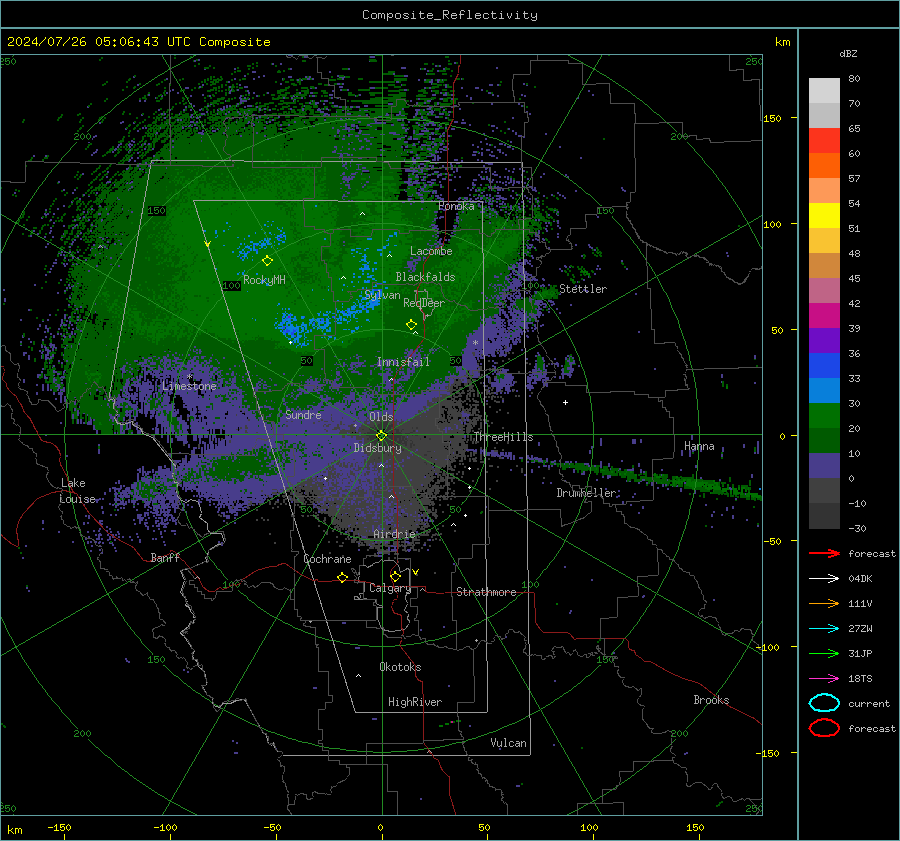This screenshot has height=841, width=900.
Task: Click the HighRiver town label
Action: 415,702
